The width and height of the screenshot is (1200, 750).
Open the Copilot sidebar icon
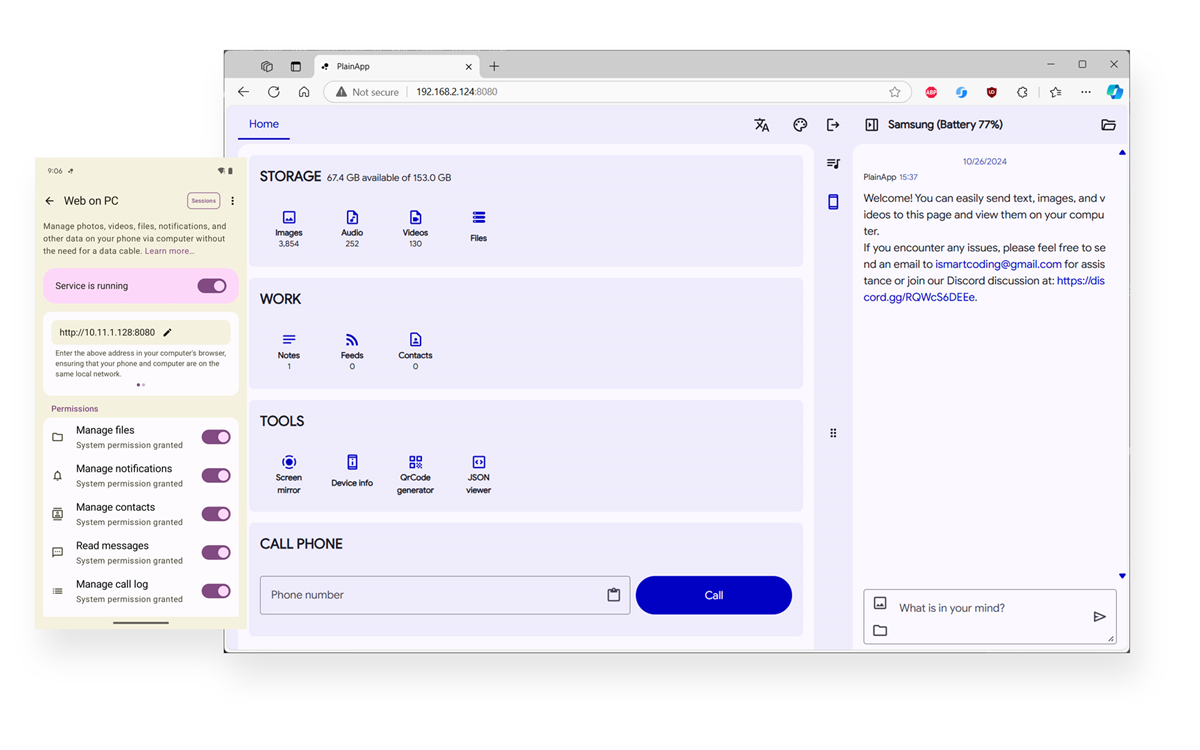[1114, 92]
